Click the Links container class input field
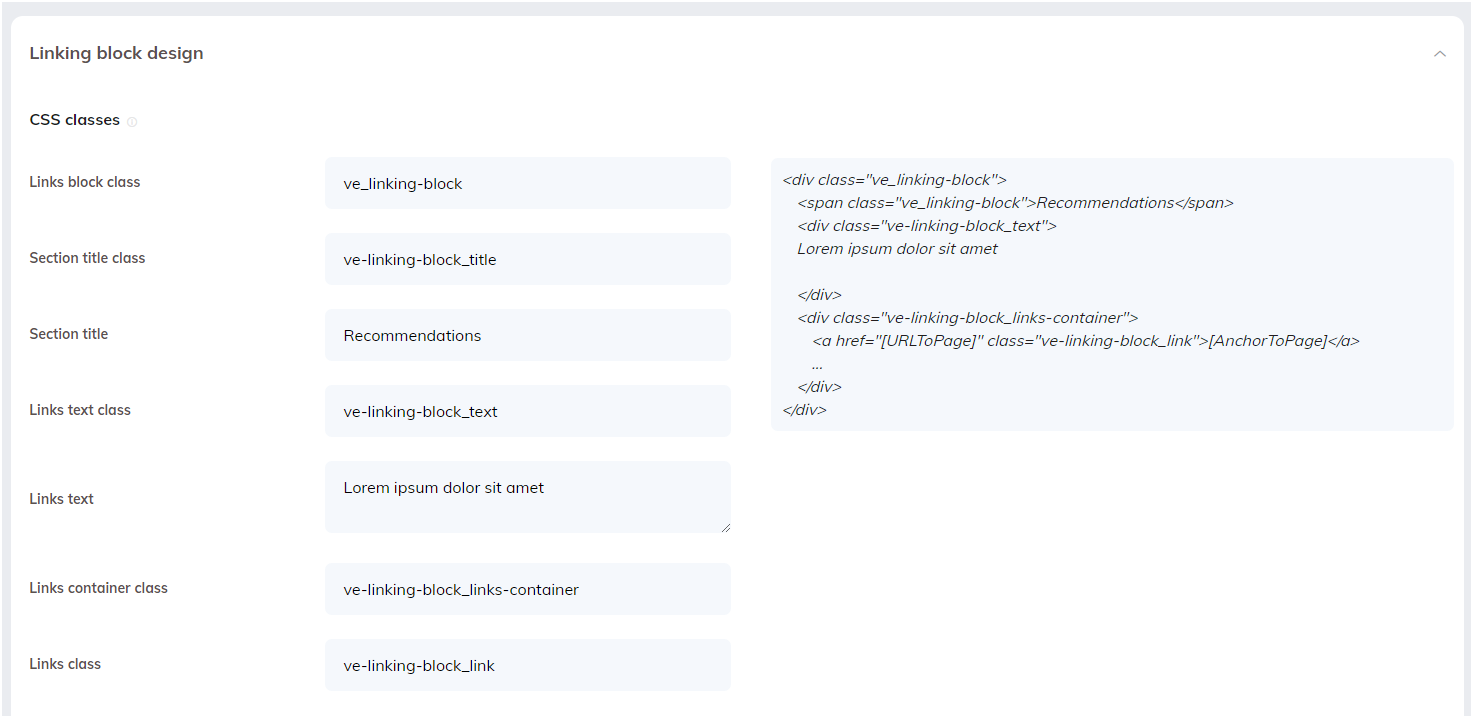Viewport: 1473px width, 718px height. (x=527, y=589)
